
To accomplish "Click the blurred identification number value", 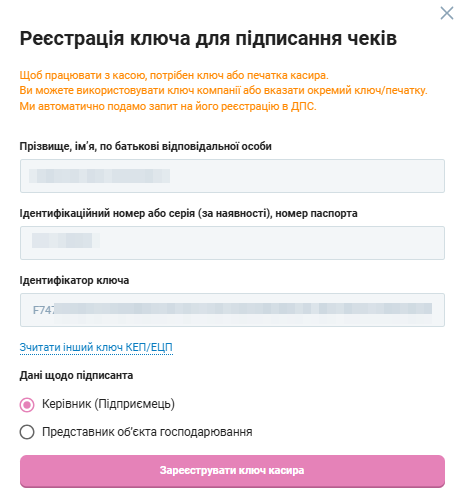I will click(x=65, y=240).
